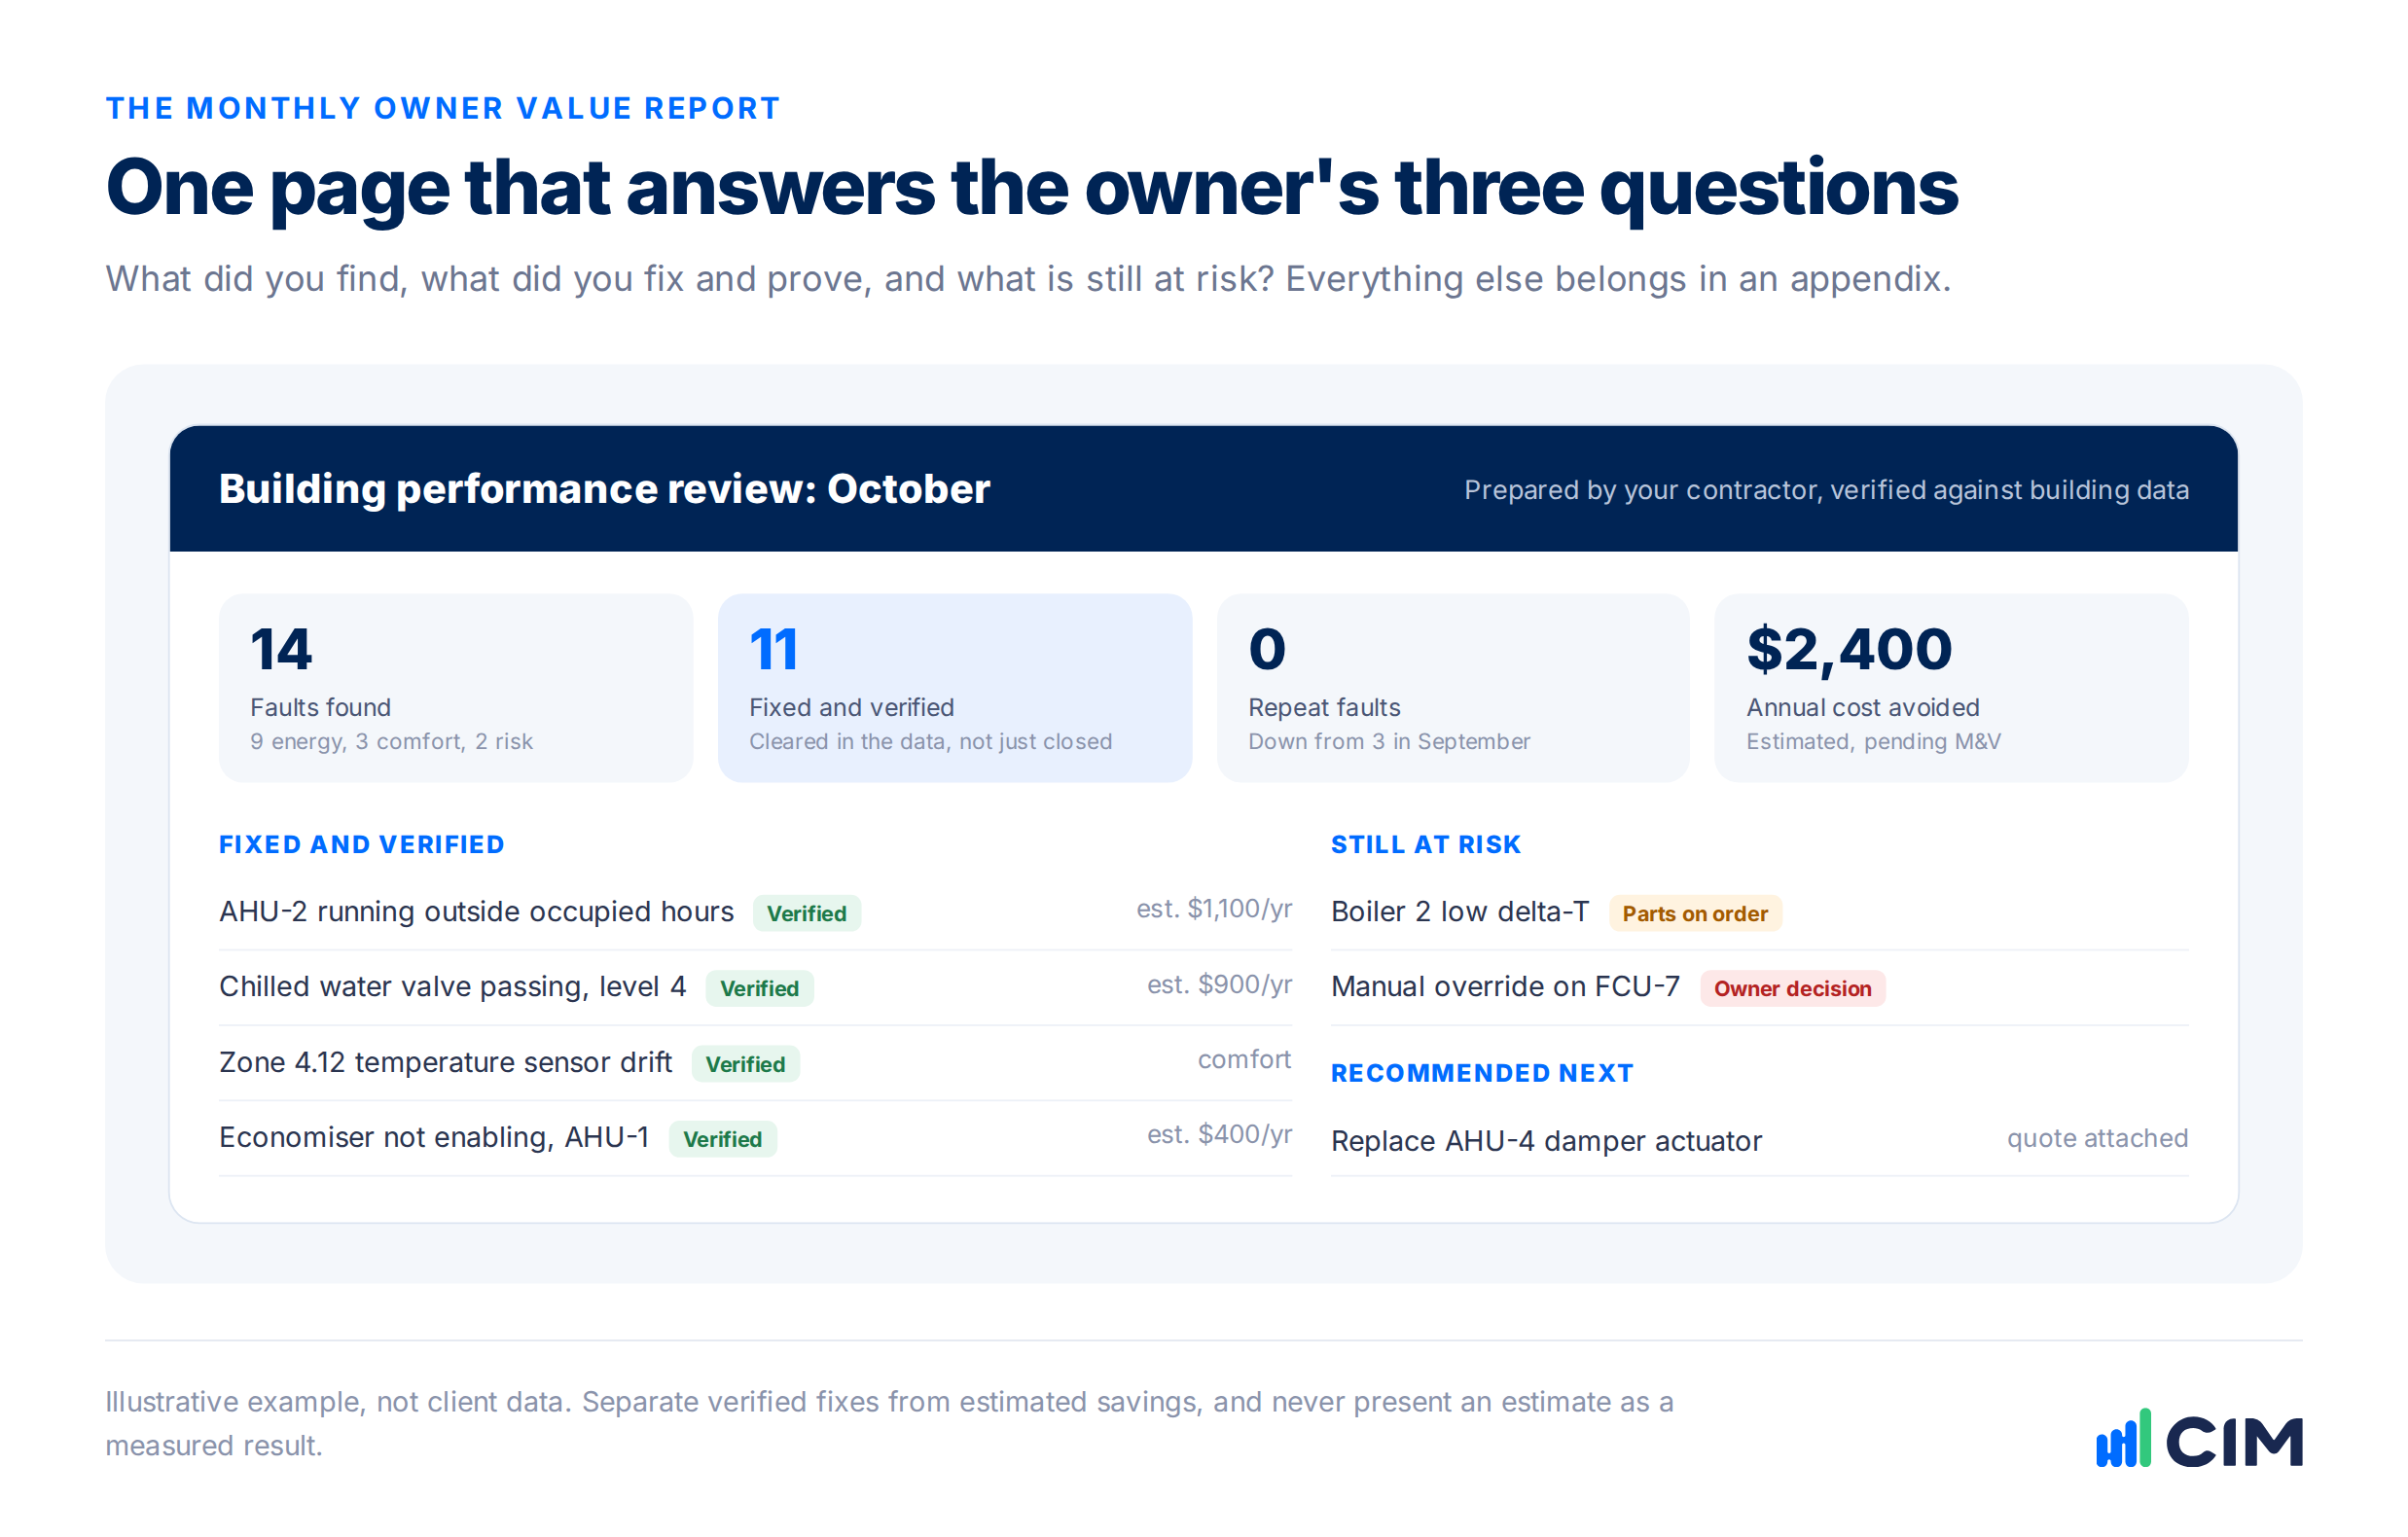Select the '11 Fixed and verified' card
The height and width of the screenshot is (1537, 2408).
[955, 688]
